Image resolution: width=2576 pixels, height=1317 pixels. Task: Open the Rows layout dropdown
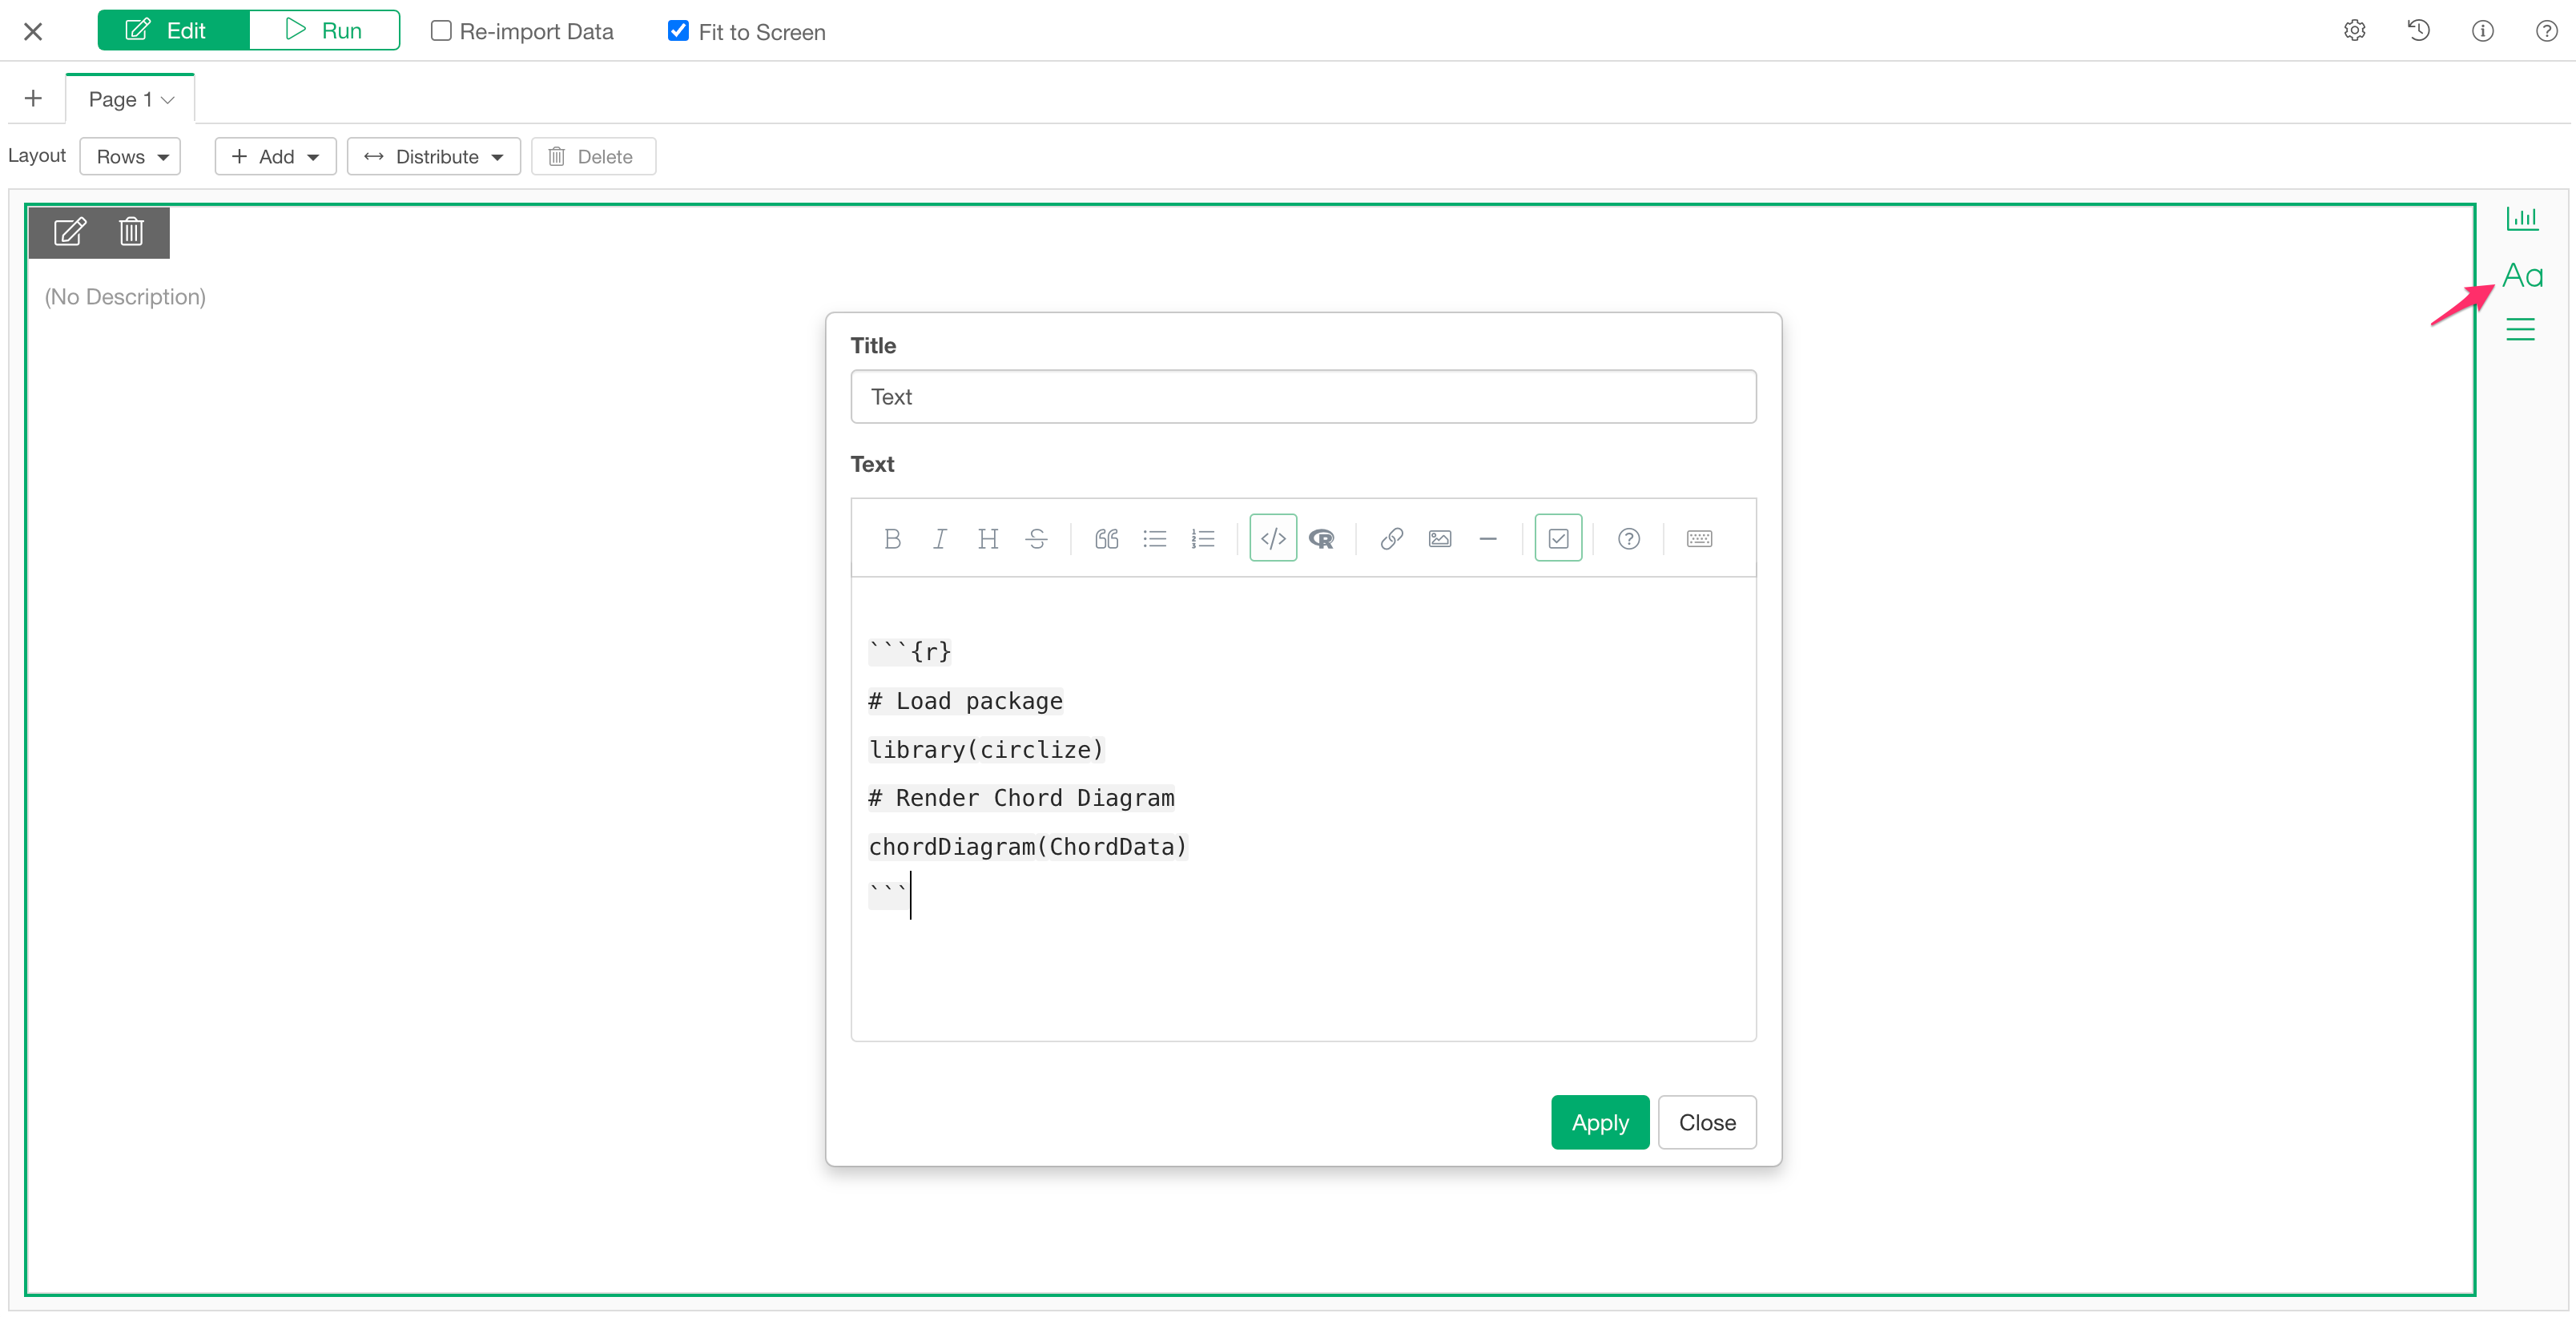coord(130,156)
